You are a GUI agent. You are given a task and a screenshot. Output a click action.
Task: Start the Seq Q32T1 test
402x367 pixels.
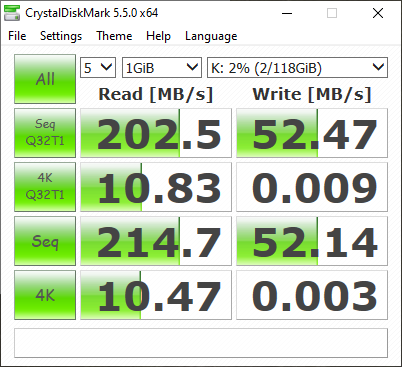point(45,133)
